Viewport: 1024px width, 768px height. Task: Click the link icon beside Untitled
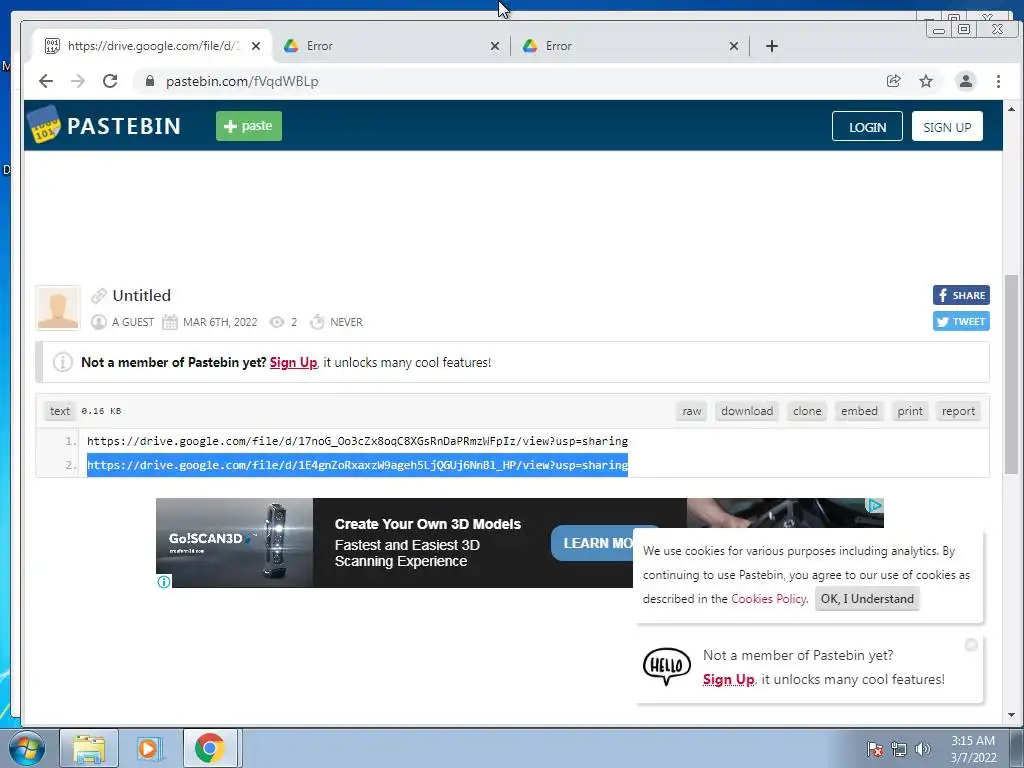[x=99, y=296]
